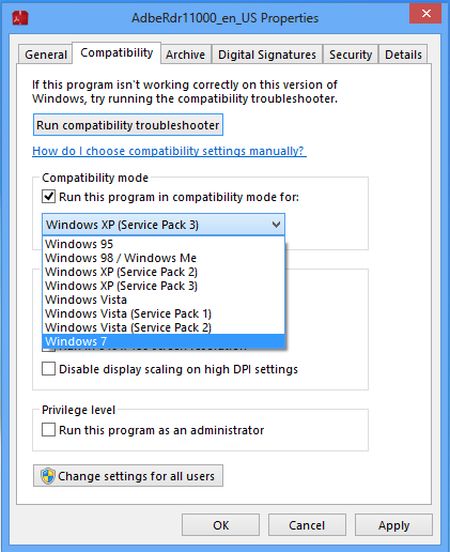Click the Adobe Reader title bar icon

click(x=20, y=18)
